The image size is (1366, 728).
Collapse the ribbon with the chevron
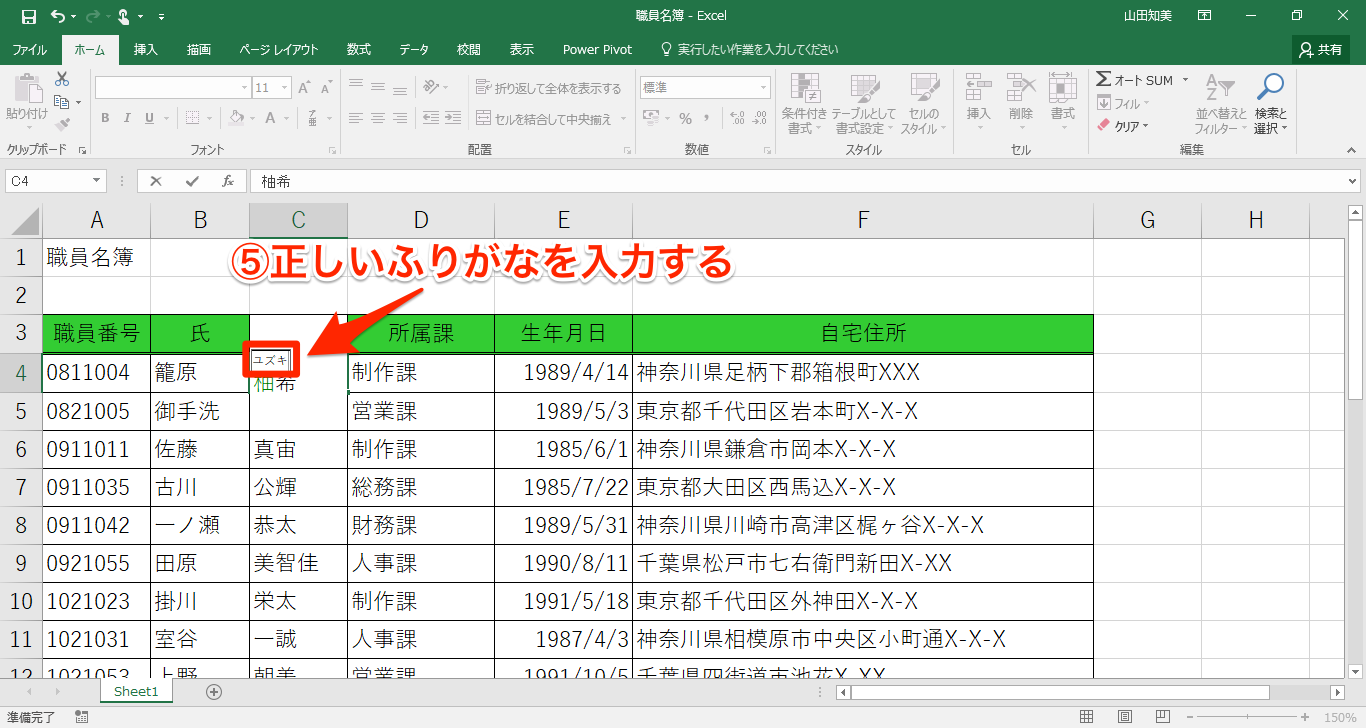pyautogui.click(x=1352, y=150)
